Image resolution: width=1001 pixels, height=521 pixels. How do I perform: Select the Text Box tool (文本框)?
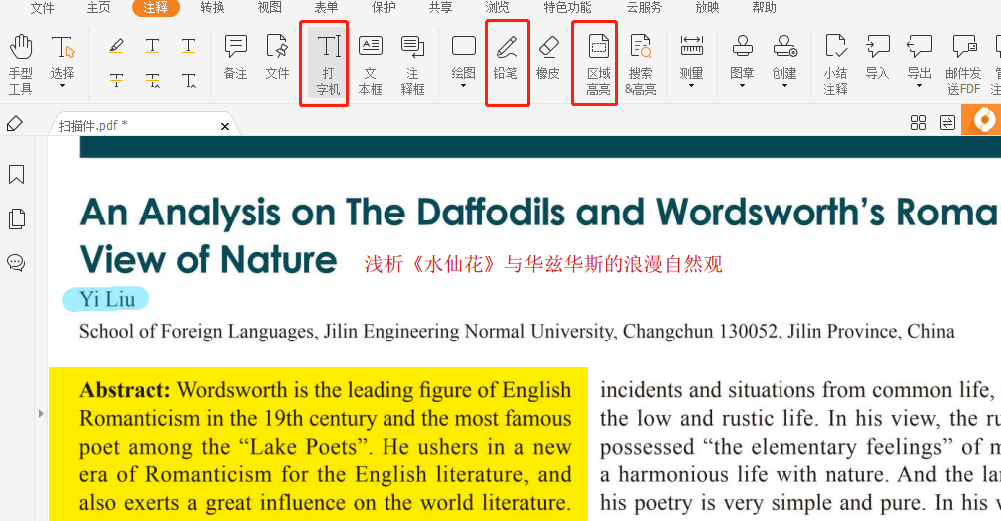(x=370, y=64)
